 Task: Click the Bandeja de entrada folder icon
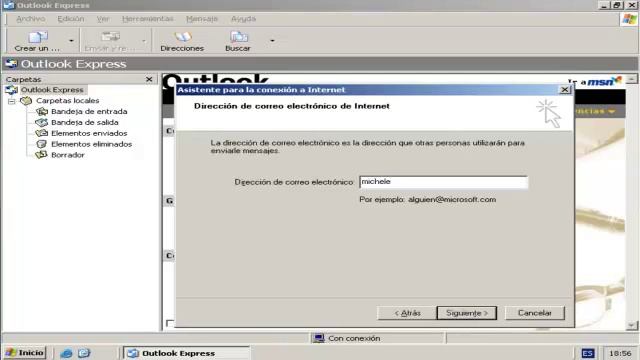click(42, 111)
